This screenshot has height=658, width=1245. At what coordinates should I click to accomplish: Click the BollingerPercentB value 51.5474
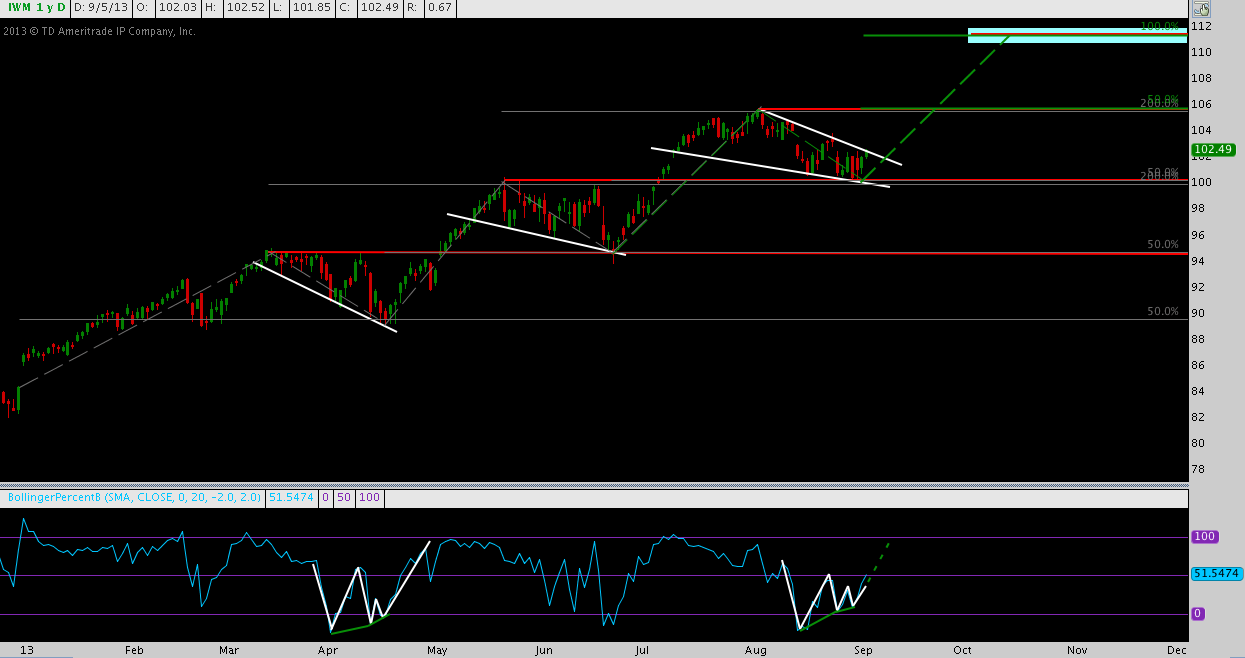(x=290, y=497)
